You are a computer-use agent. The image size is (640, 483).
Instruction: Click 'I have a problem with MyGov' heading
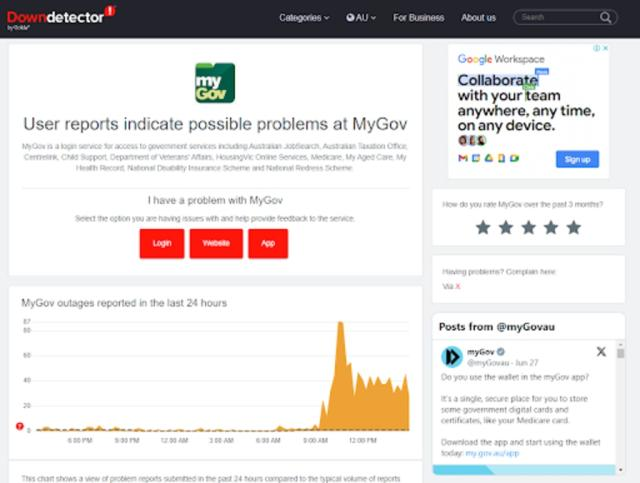tap(215, 200)
